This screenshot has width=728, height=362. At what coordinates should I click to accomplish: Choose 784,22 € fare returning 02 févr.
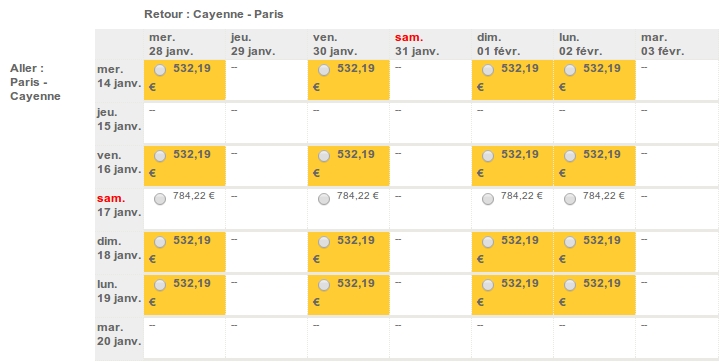click(x=570, y=199)
